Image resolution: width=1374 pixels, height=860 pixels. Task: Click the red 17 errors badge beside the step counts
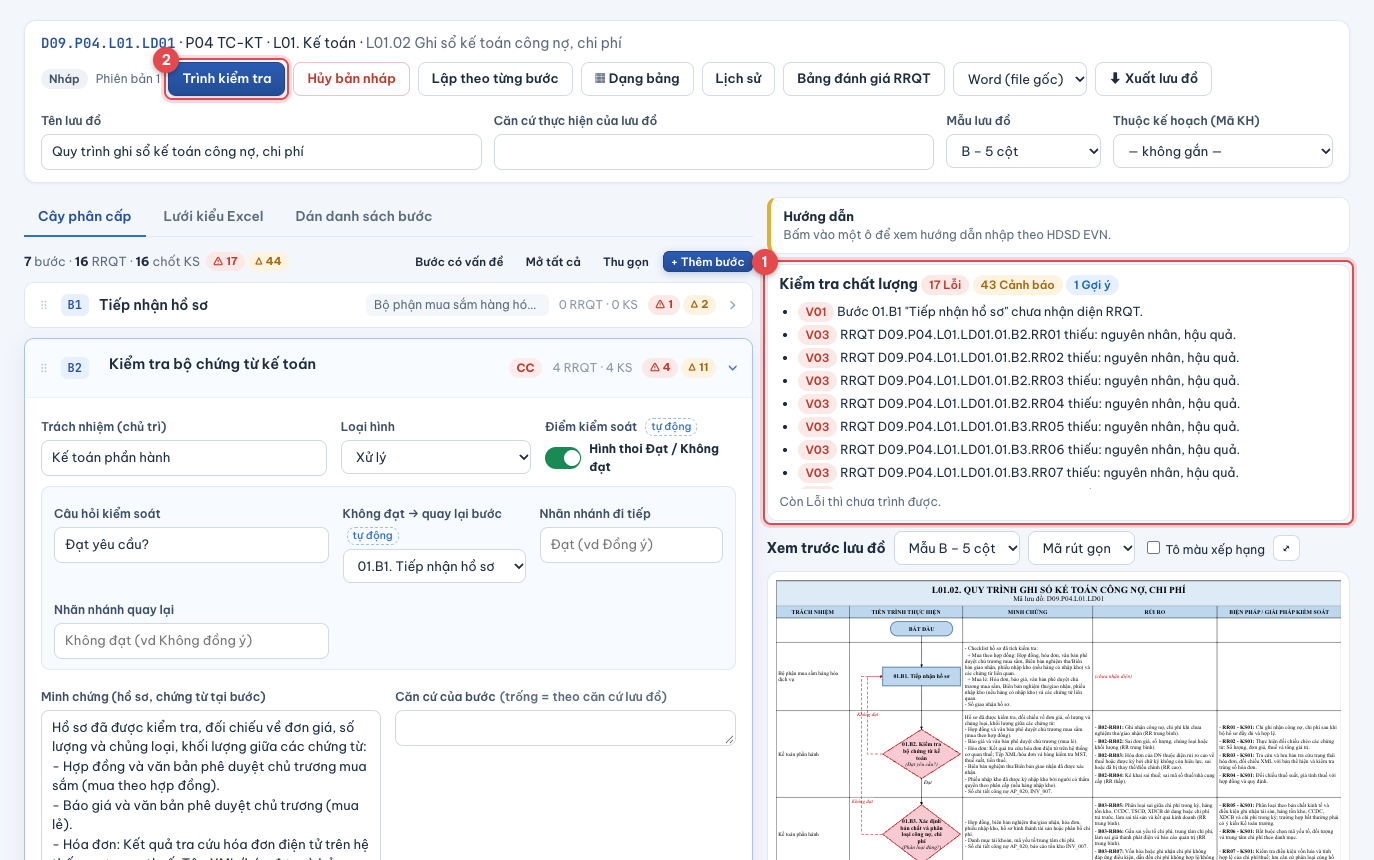point(225,262)
